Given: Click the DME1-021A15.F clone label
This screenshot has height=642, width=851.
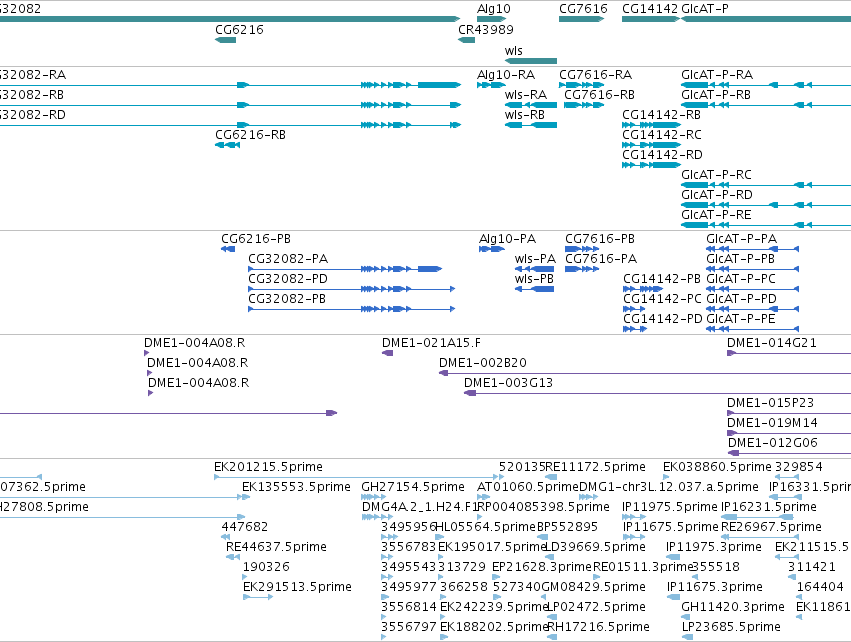Looking at the screenshot, I should (431, 343).
